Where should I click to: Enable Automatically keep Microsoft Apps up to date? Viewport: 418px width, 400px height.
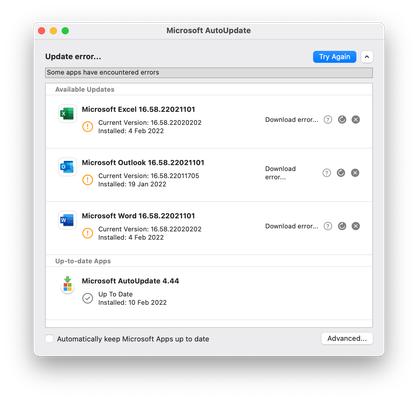point(49,339)
